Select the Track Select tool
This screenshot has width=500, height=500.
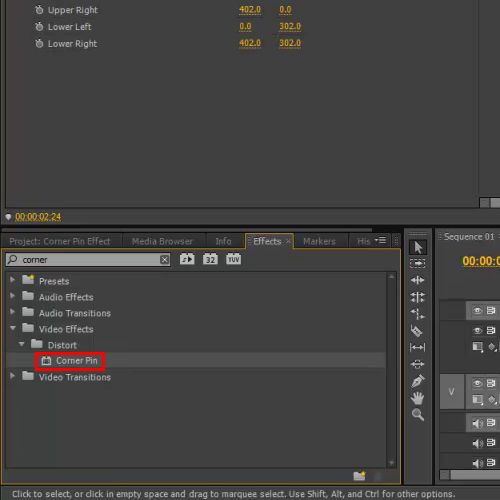pos(418,264)
